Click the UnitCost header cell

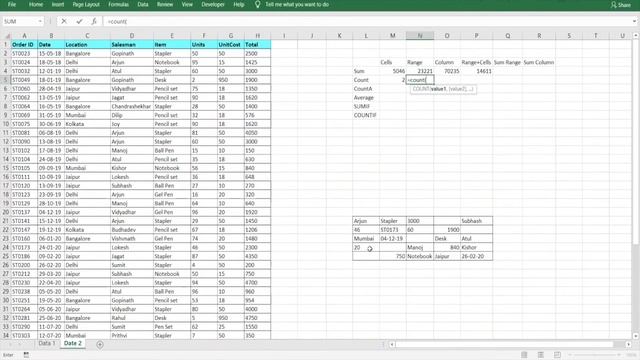(231, 44)
